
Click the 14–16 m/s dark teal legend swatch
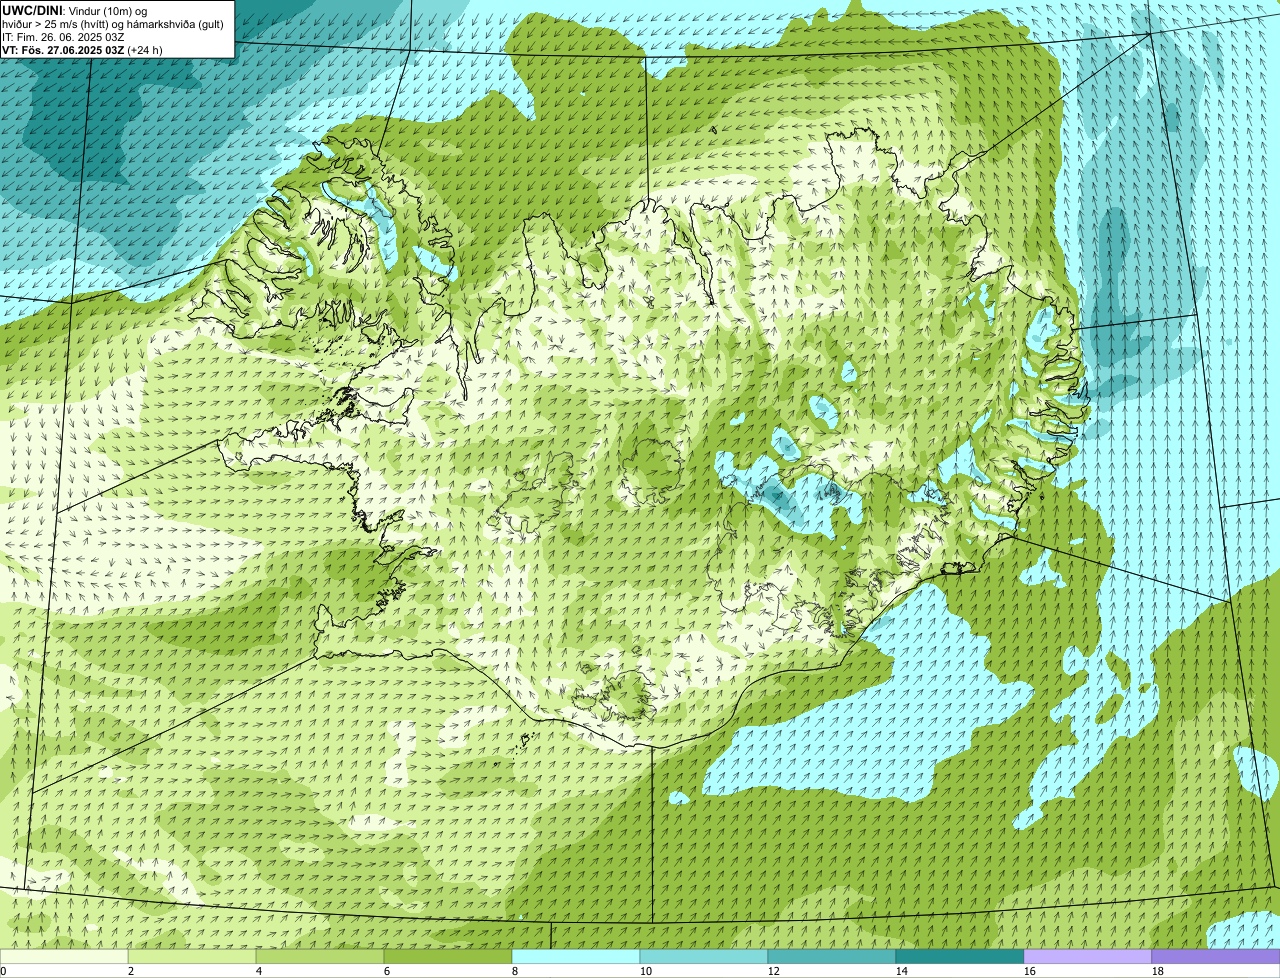point(960,956)
